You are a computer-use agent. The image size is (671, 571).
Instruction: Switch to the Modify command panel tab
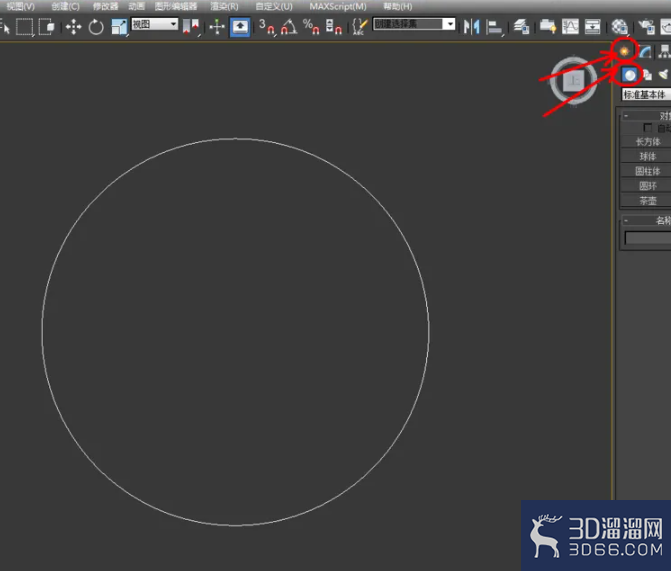pyautogui.click(x=645, y=52)
